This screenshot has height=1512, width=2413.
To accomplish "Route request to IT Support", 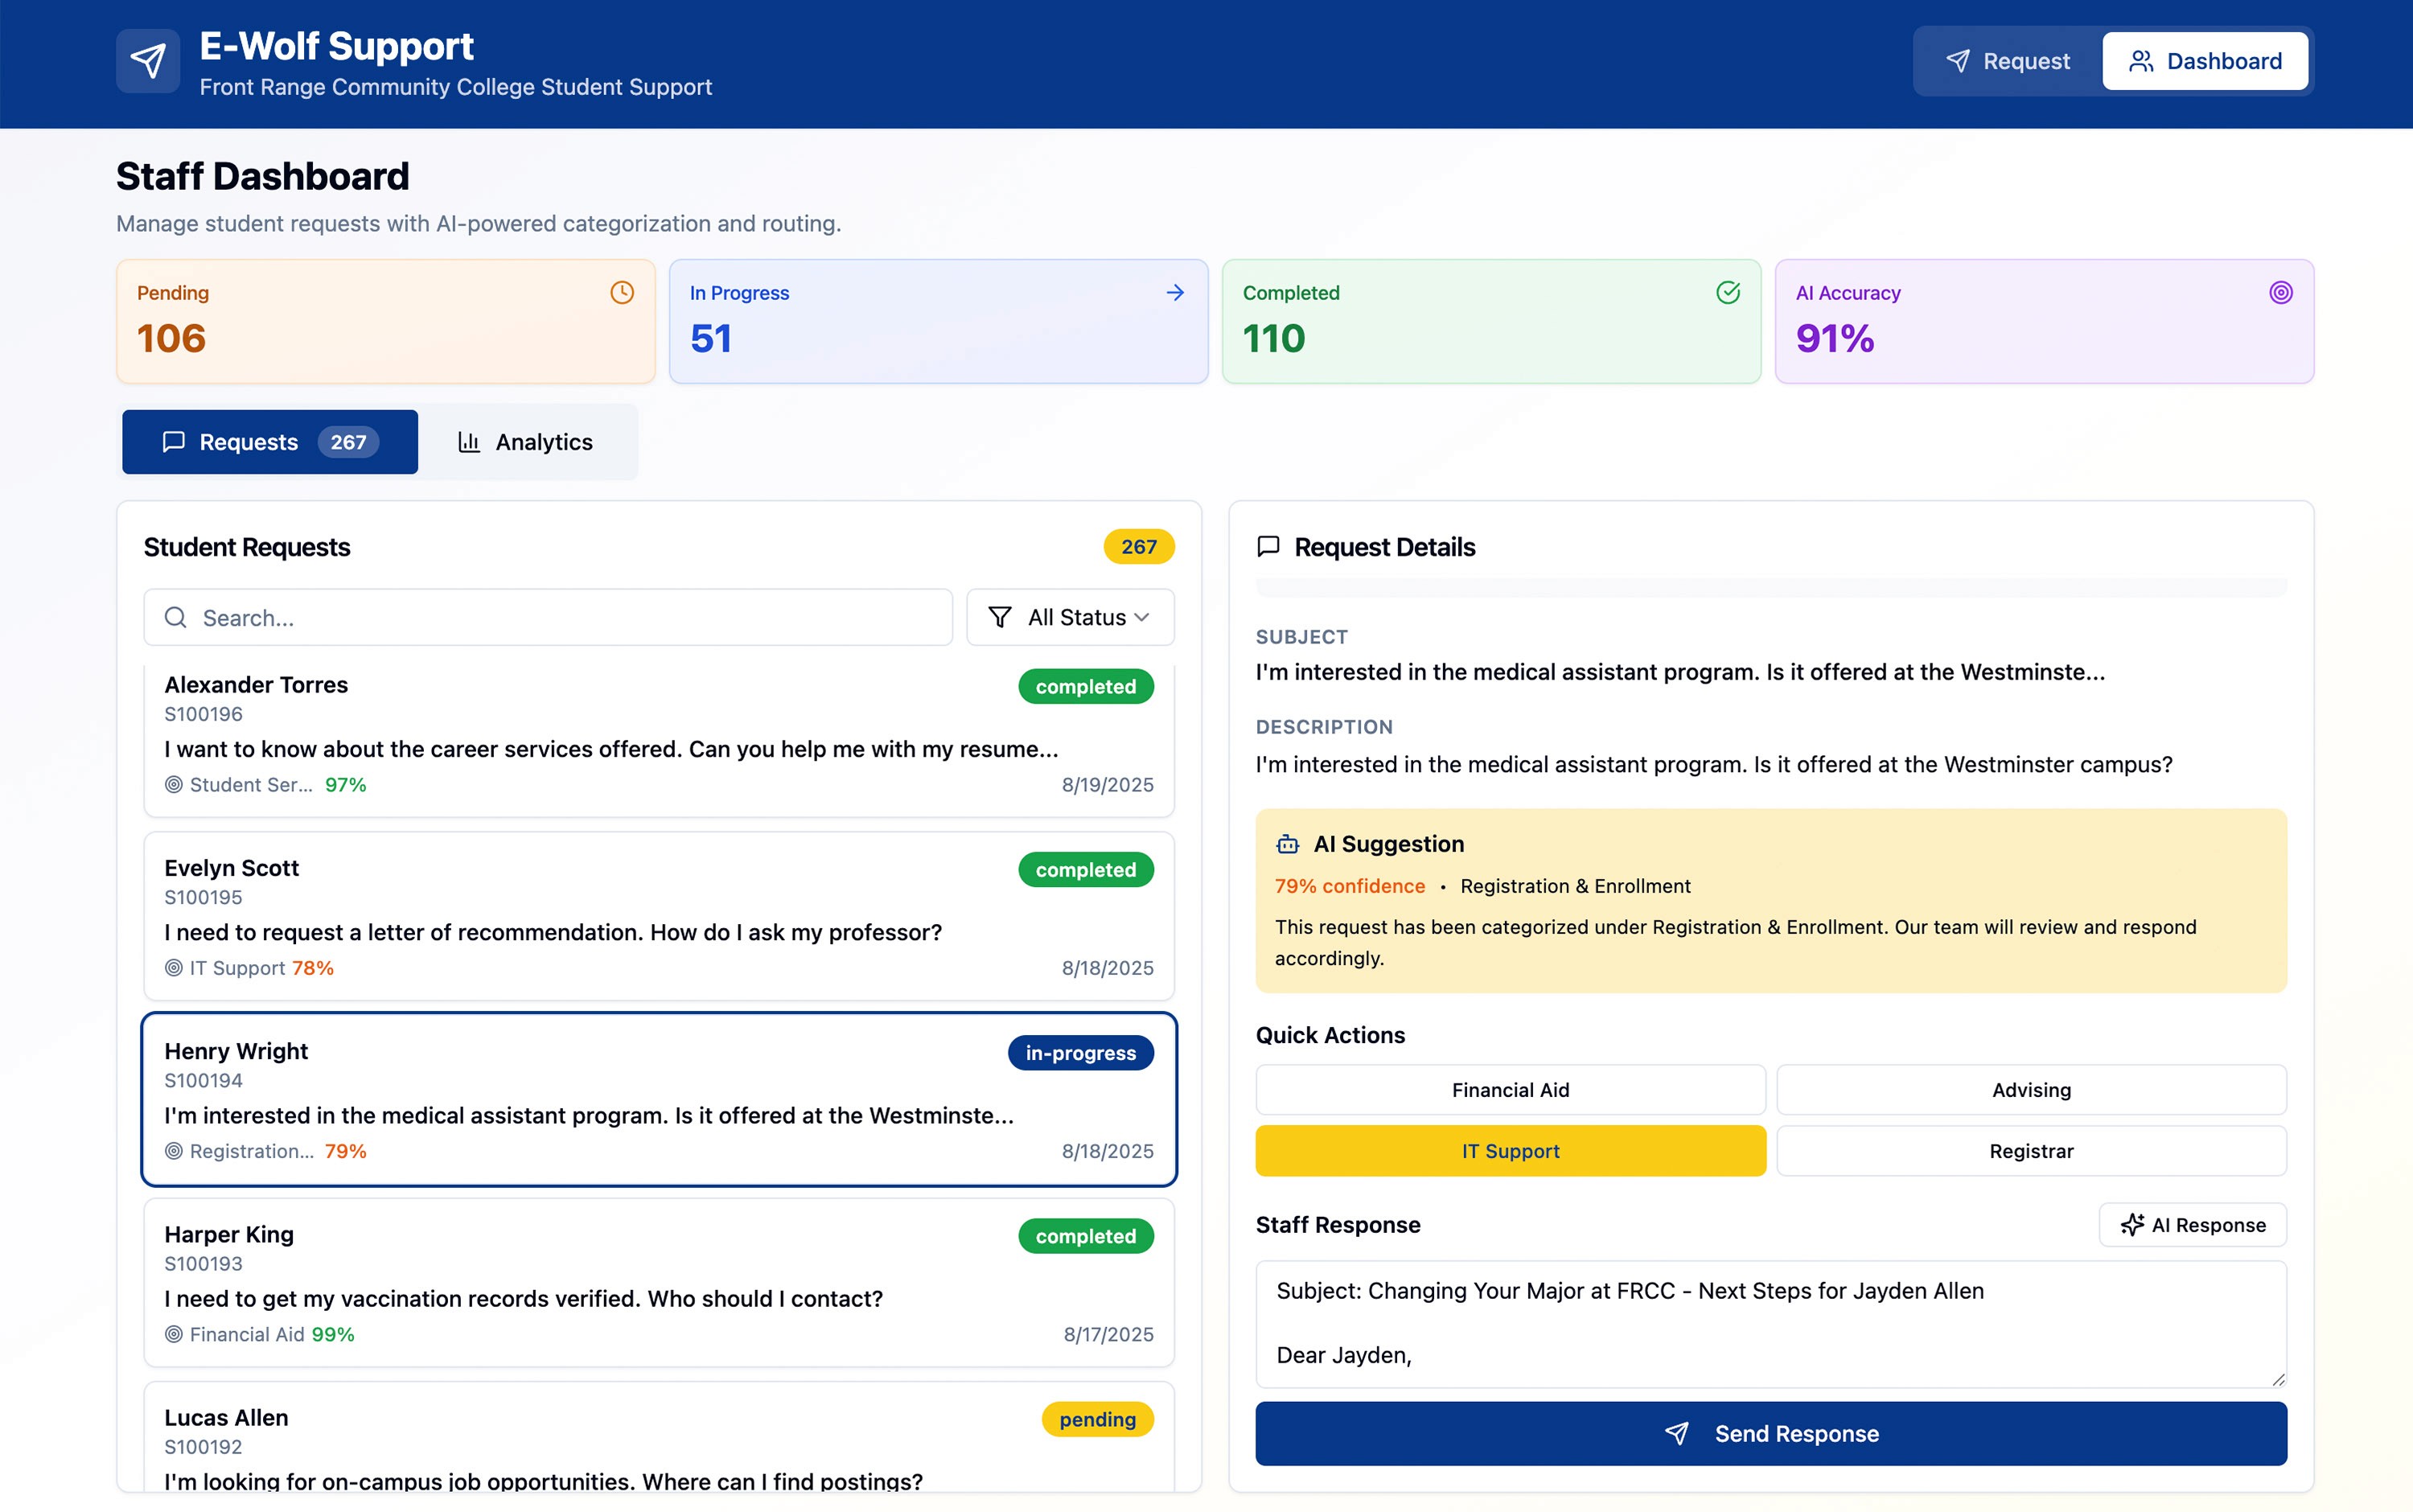I will [x=1510, y=1151].
